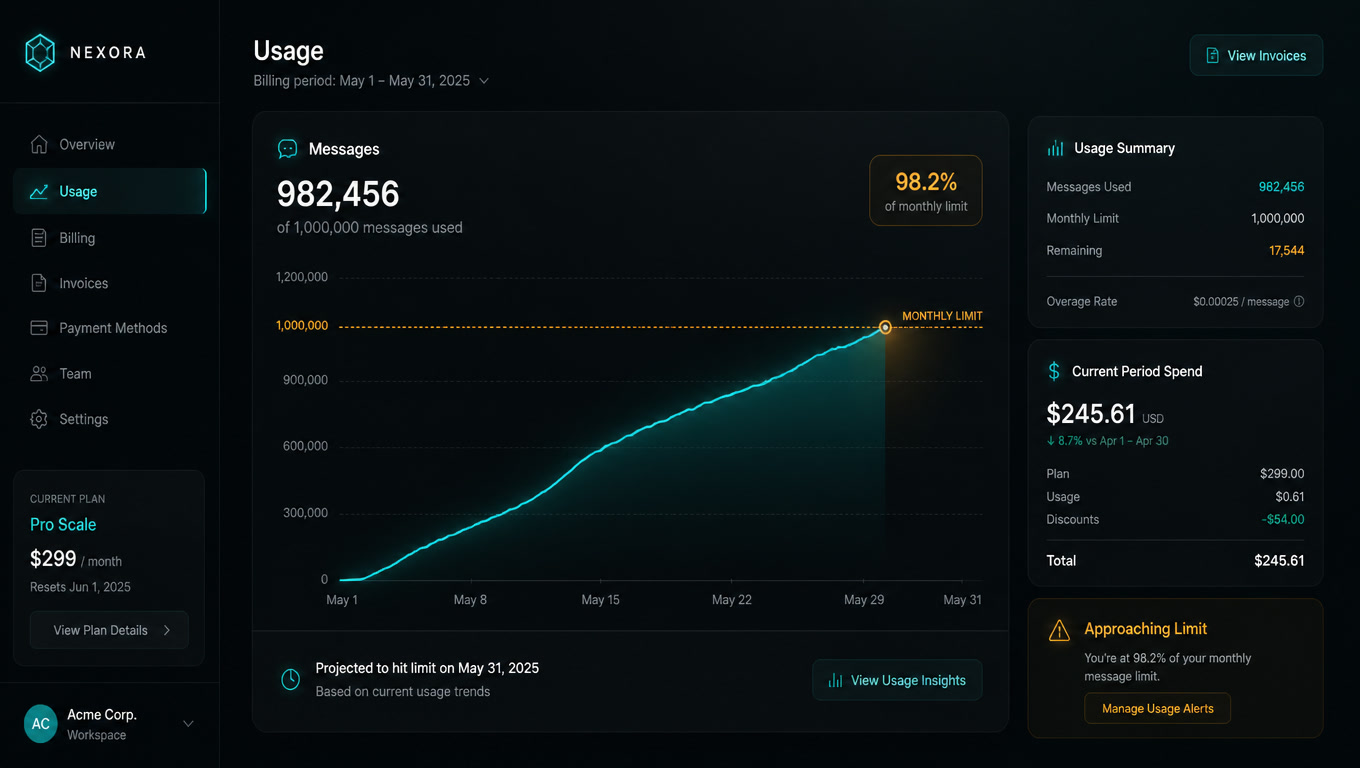Open the Acme Corp. workspace switcher chevron
1360x768 pixels.
[x=188, y=724]
